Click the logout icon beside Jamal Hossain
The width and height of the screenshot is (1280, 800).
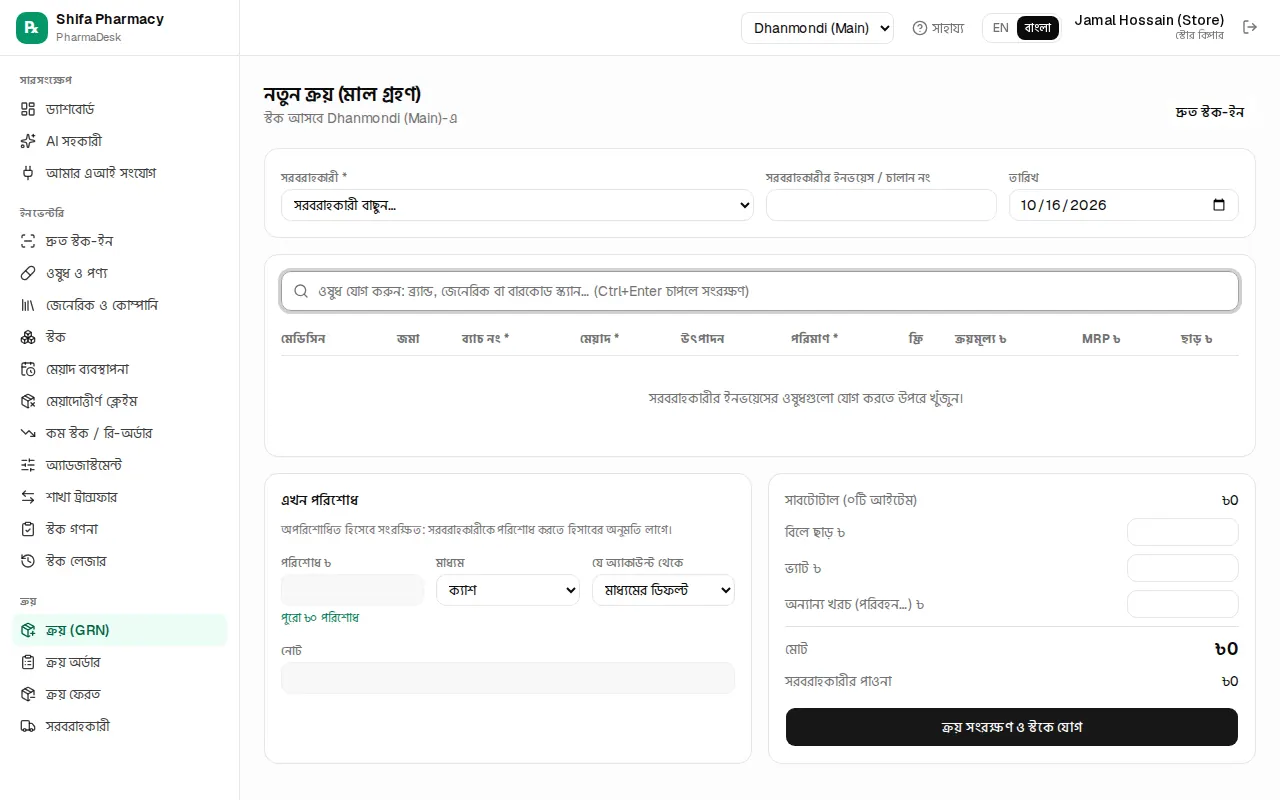tap(1250, 27)
